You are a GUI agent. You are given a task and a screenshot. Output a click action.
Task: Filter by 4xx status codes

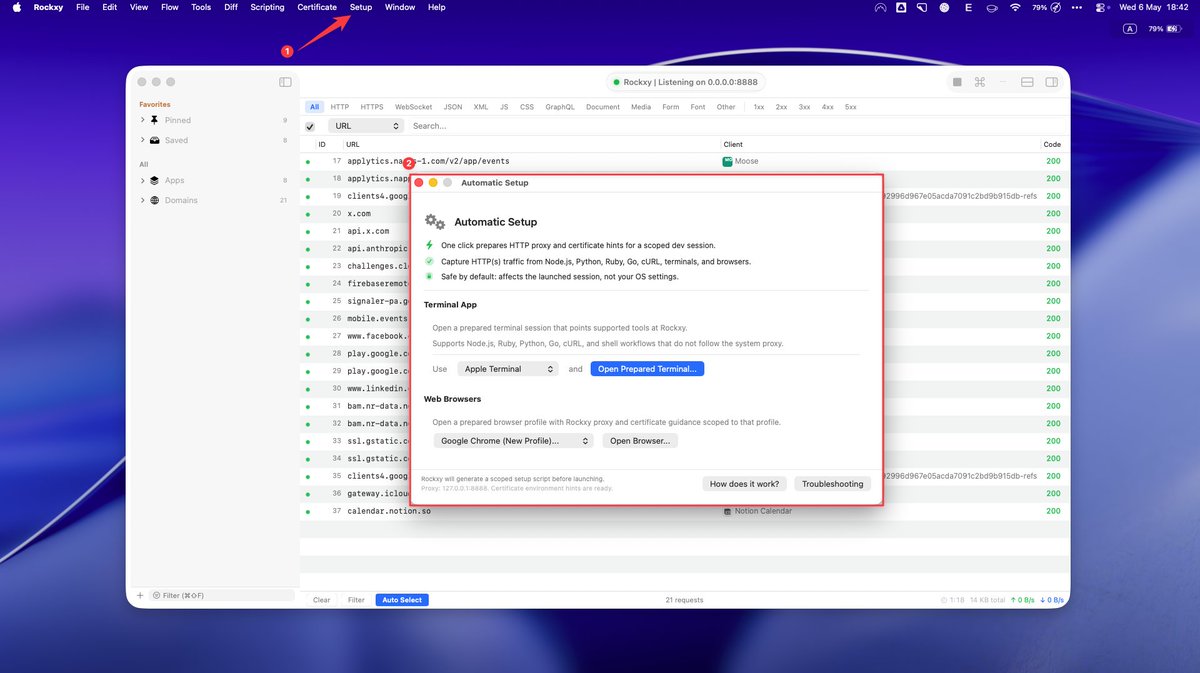pos(828,107)
